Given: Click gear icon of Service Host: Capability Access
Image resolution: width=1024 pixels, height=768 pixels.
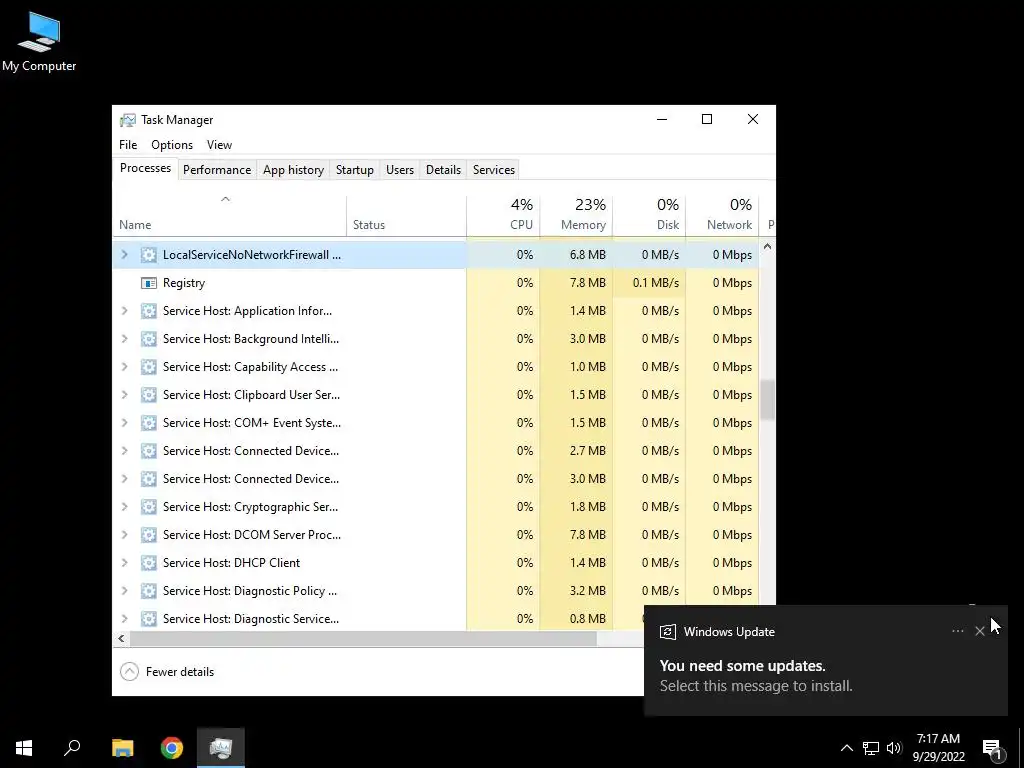Looking at the screenshot, I should tap(149, 367).
